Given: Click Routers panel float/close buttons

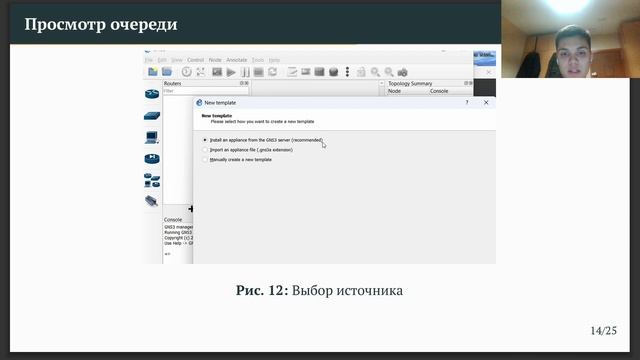Looking at the screenshot, I should point(244,83).
